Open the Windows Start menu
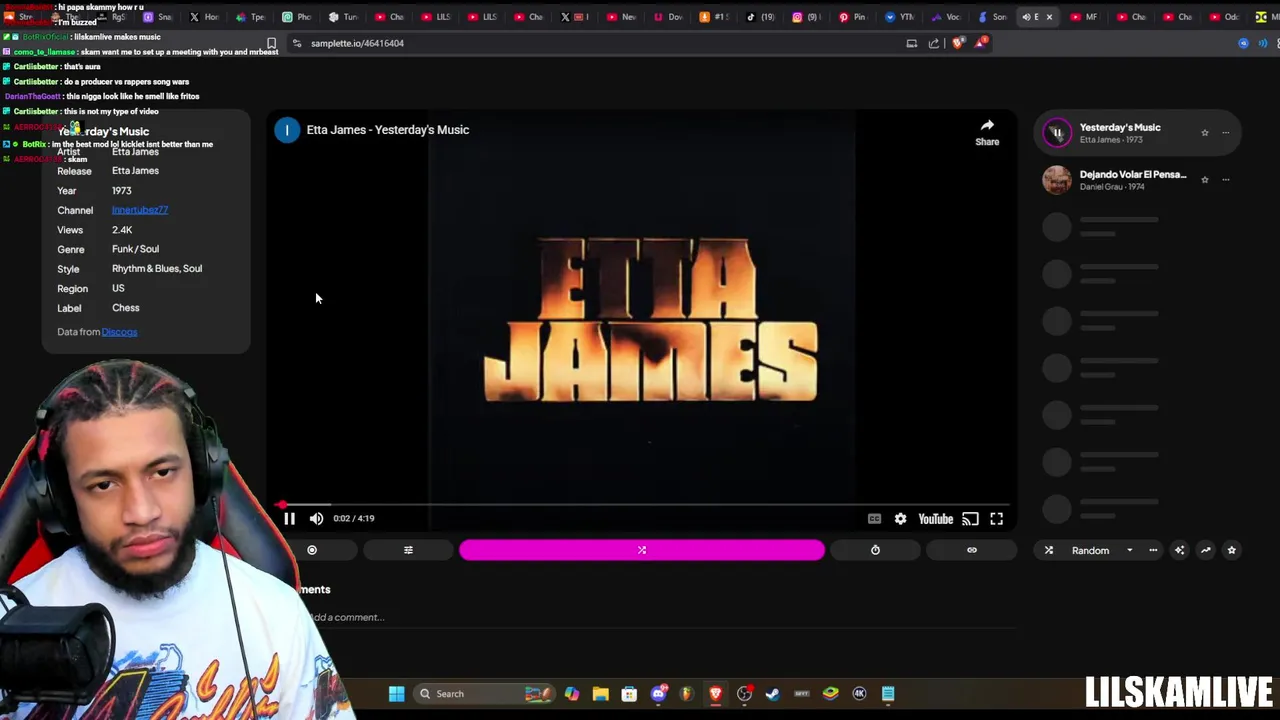1280x720 pixels. 397,694
